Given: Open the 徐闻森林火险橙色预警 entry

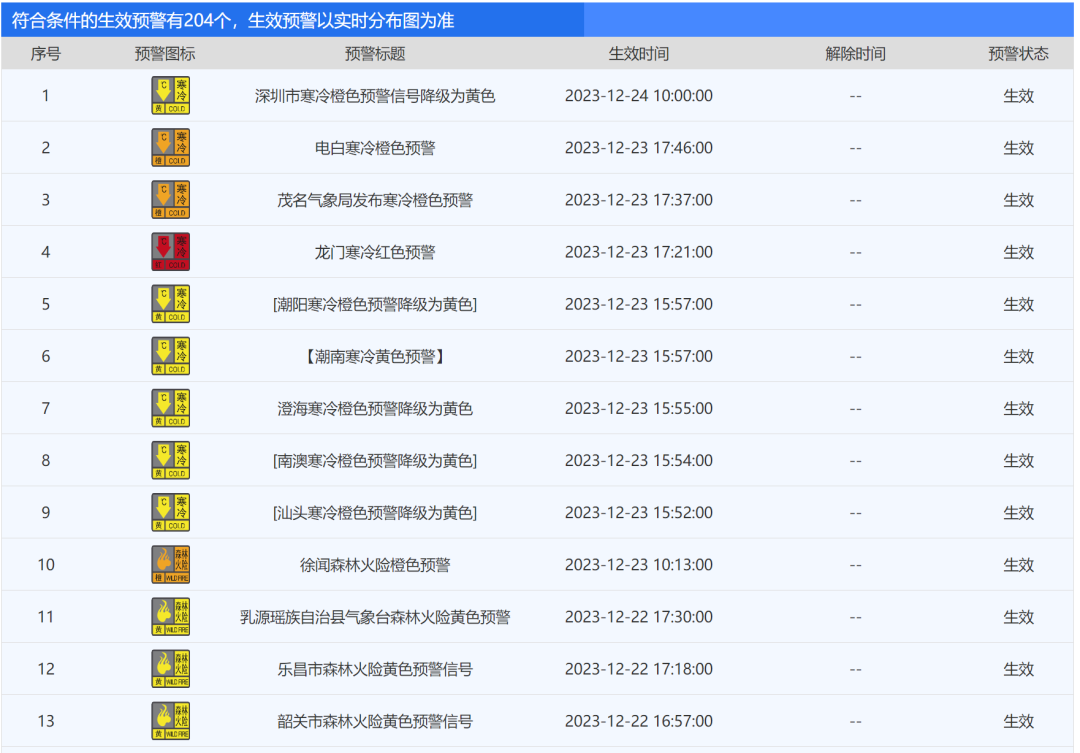Looking at the screenshot, I should click(x=375, y=565).
